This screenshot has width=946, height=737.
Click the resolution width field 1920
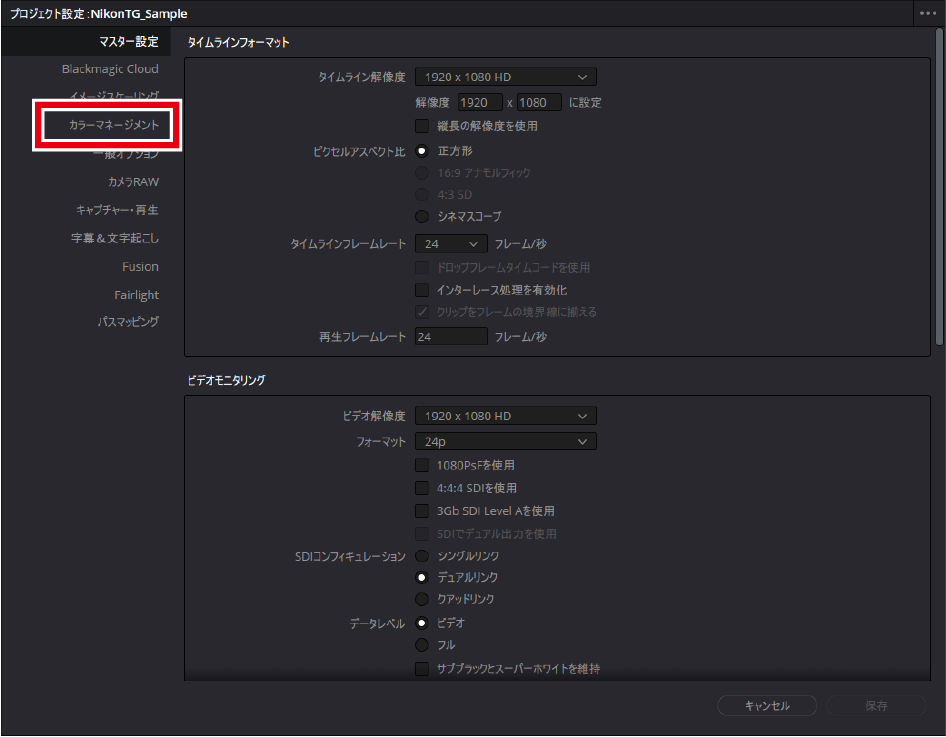pyautogui.click(x=480, y=102)
